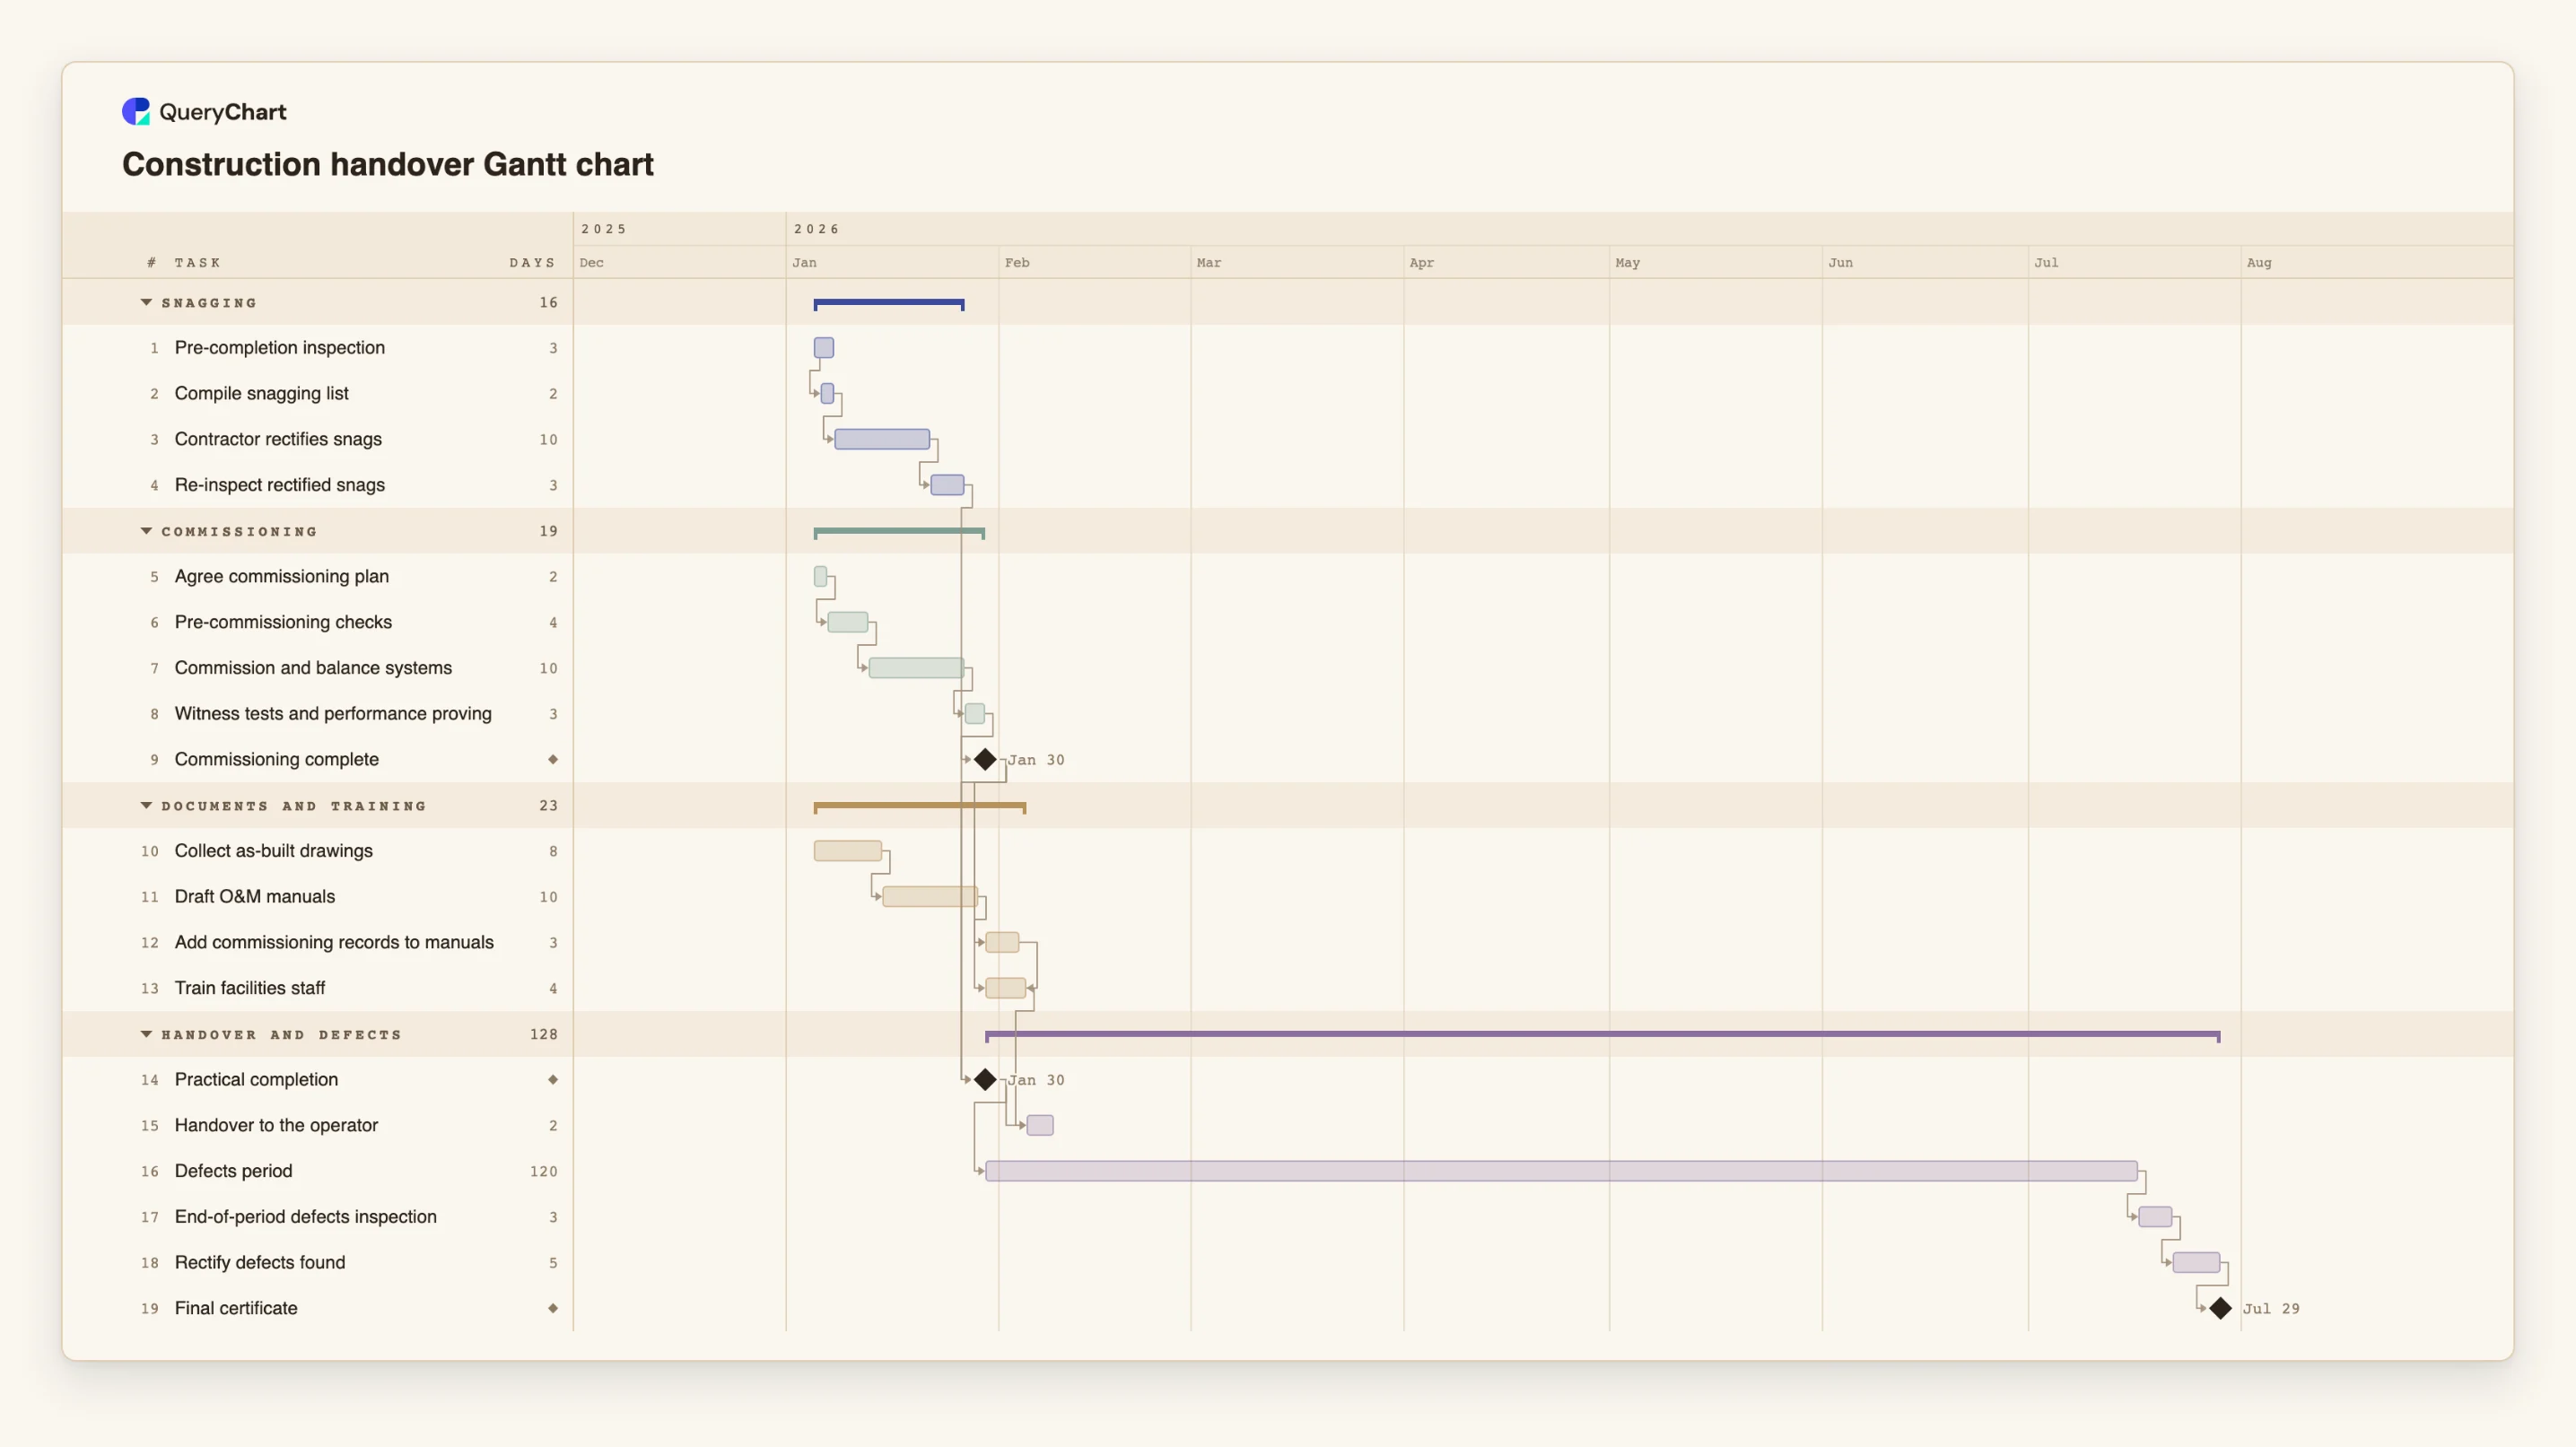This screenshot has width=2576, height=1447.
Task: Click the Pre-completion inspection task name
Action: (280, 348)
